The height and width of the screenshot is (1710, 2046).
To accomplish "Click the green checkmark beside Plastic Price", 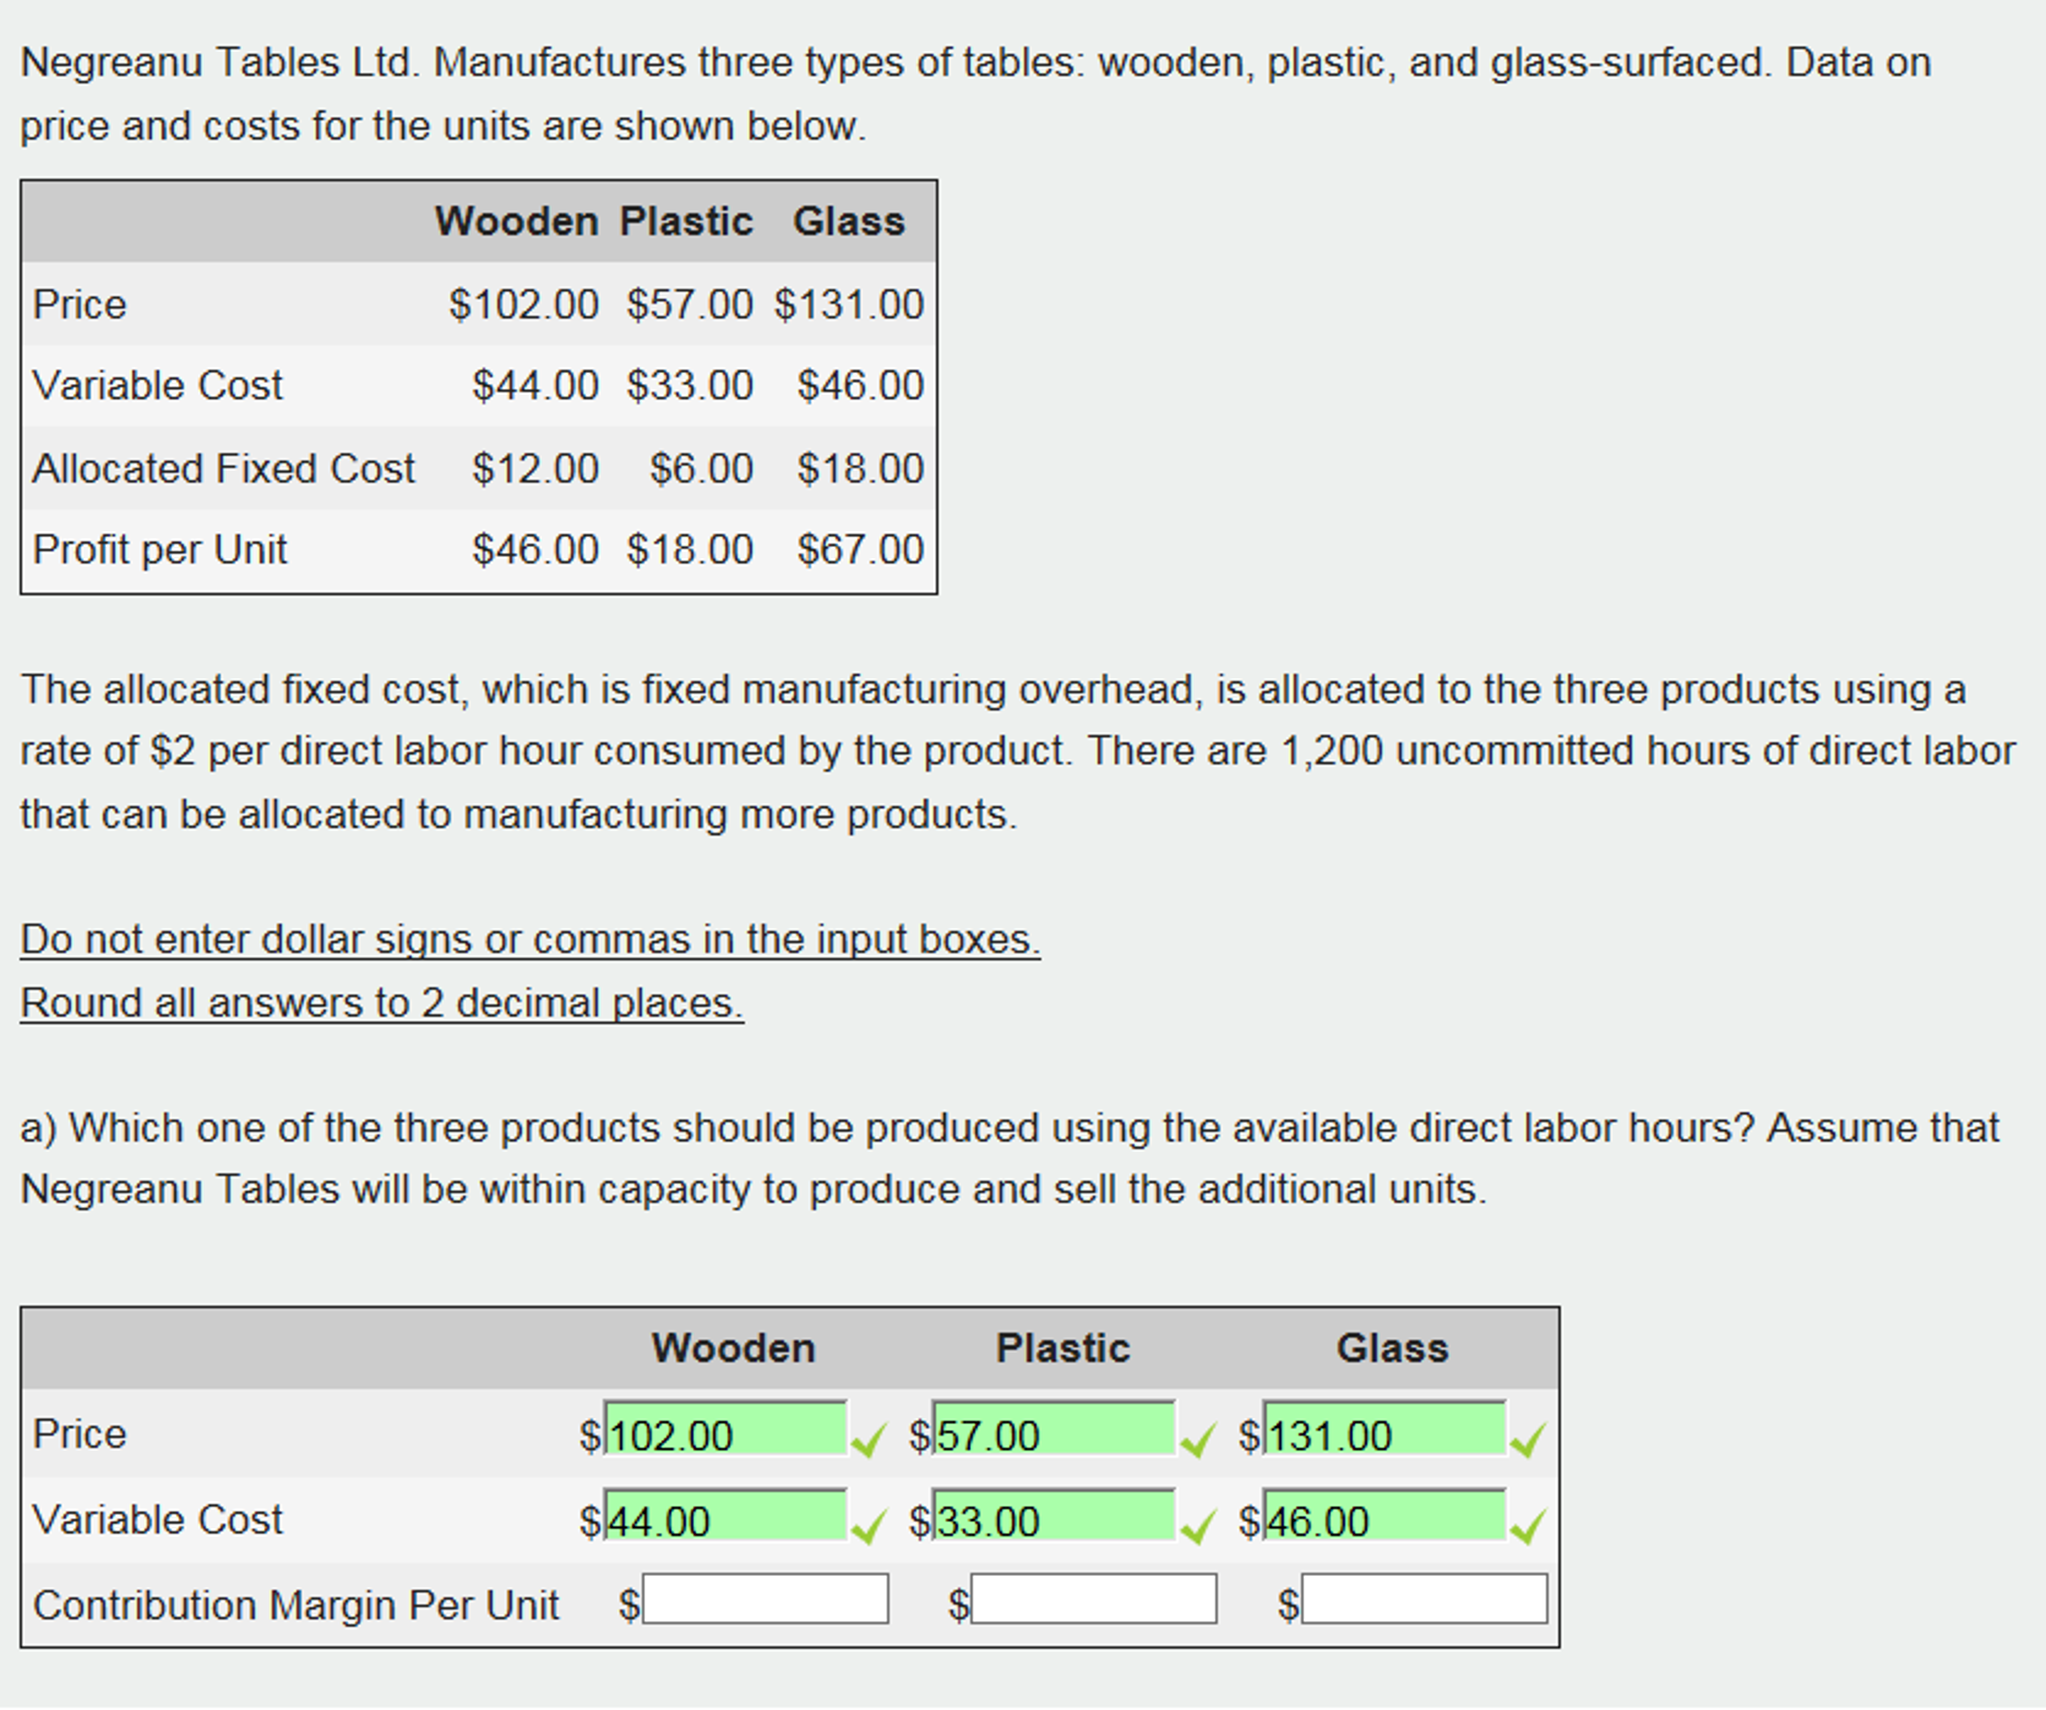I will click(x=1198, y=1439).
